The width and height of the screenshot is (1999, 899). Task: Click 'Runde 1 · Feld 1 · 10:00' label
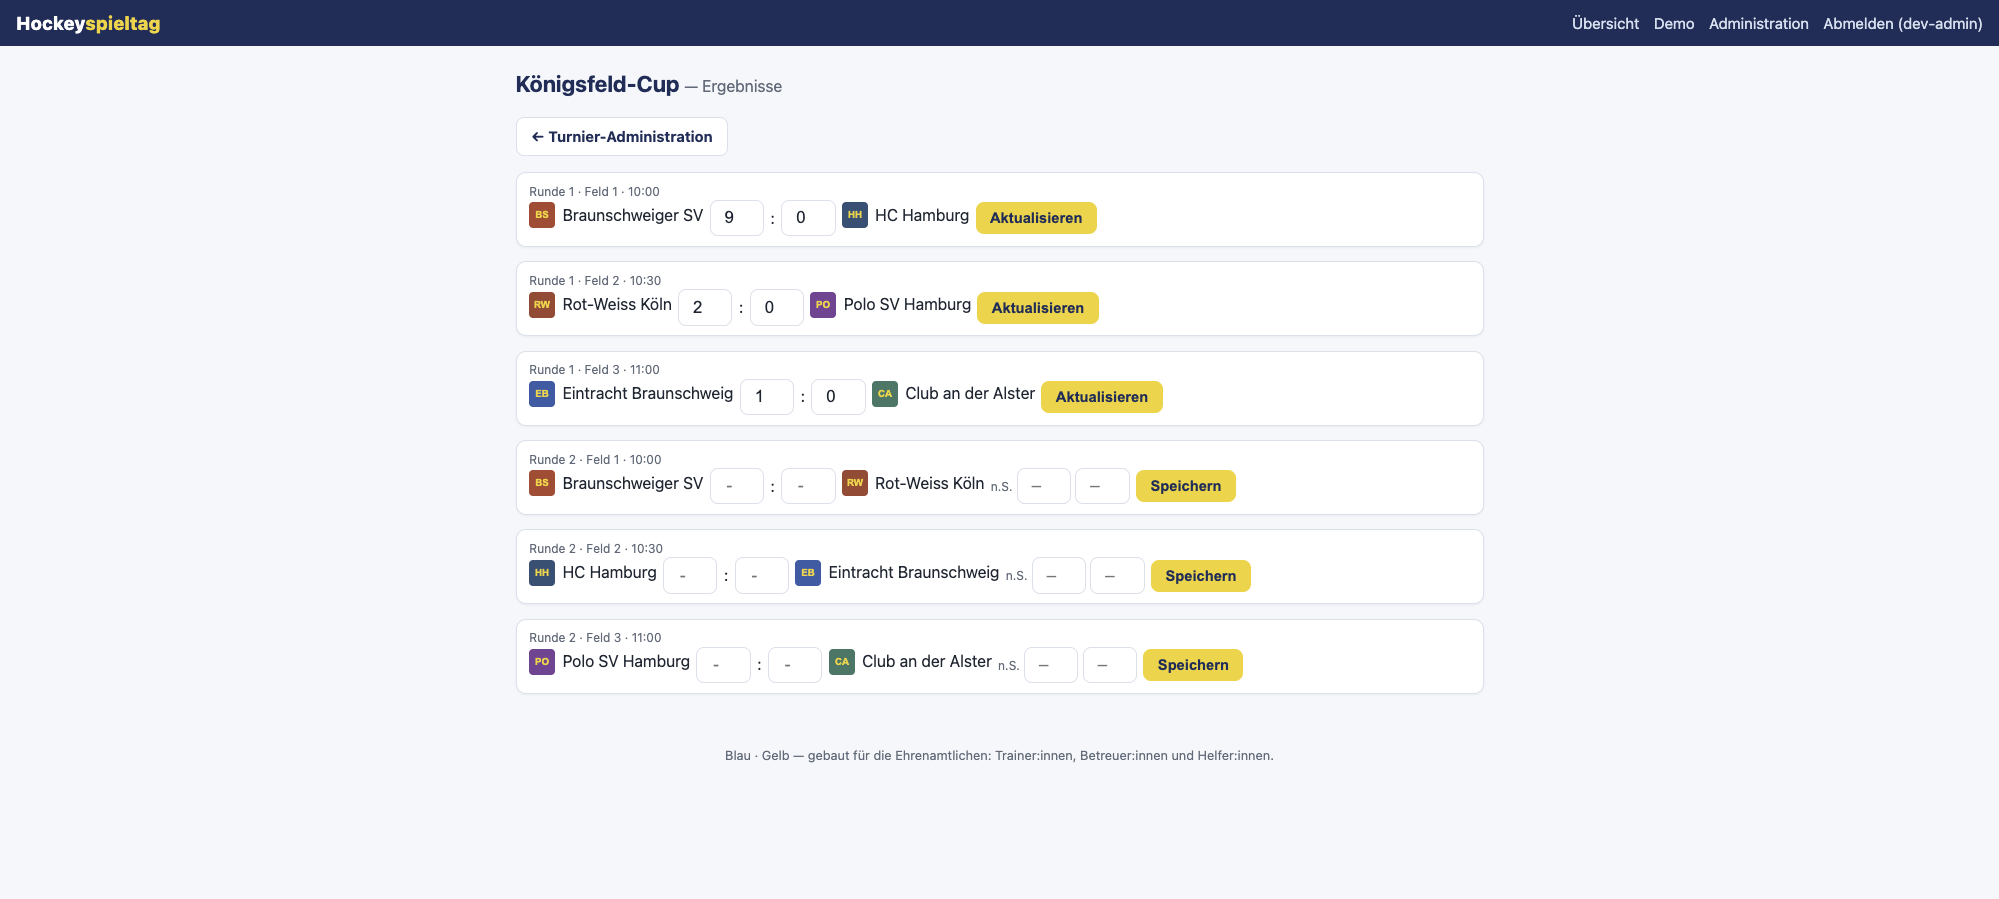pyautogui.click(x=594, y=192)
